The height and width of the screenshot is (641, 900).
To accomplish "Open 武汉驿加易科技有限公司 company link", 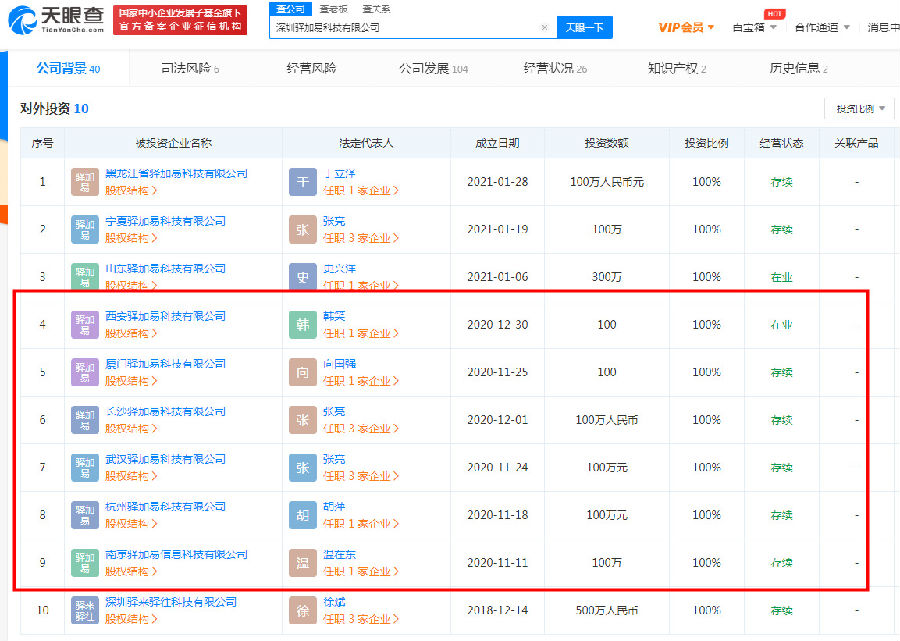I will coord(165,459).
